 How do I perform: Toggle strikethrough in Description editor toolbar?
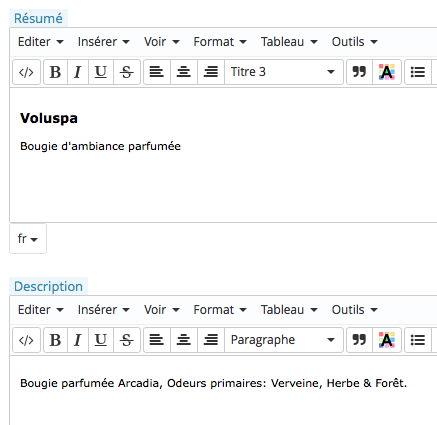126,340
